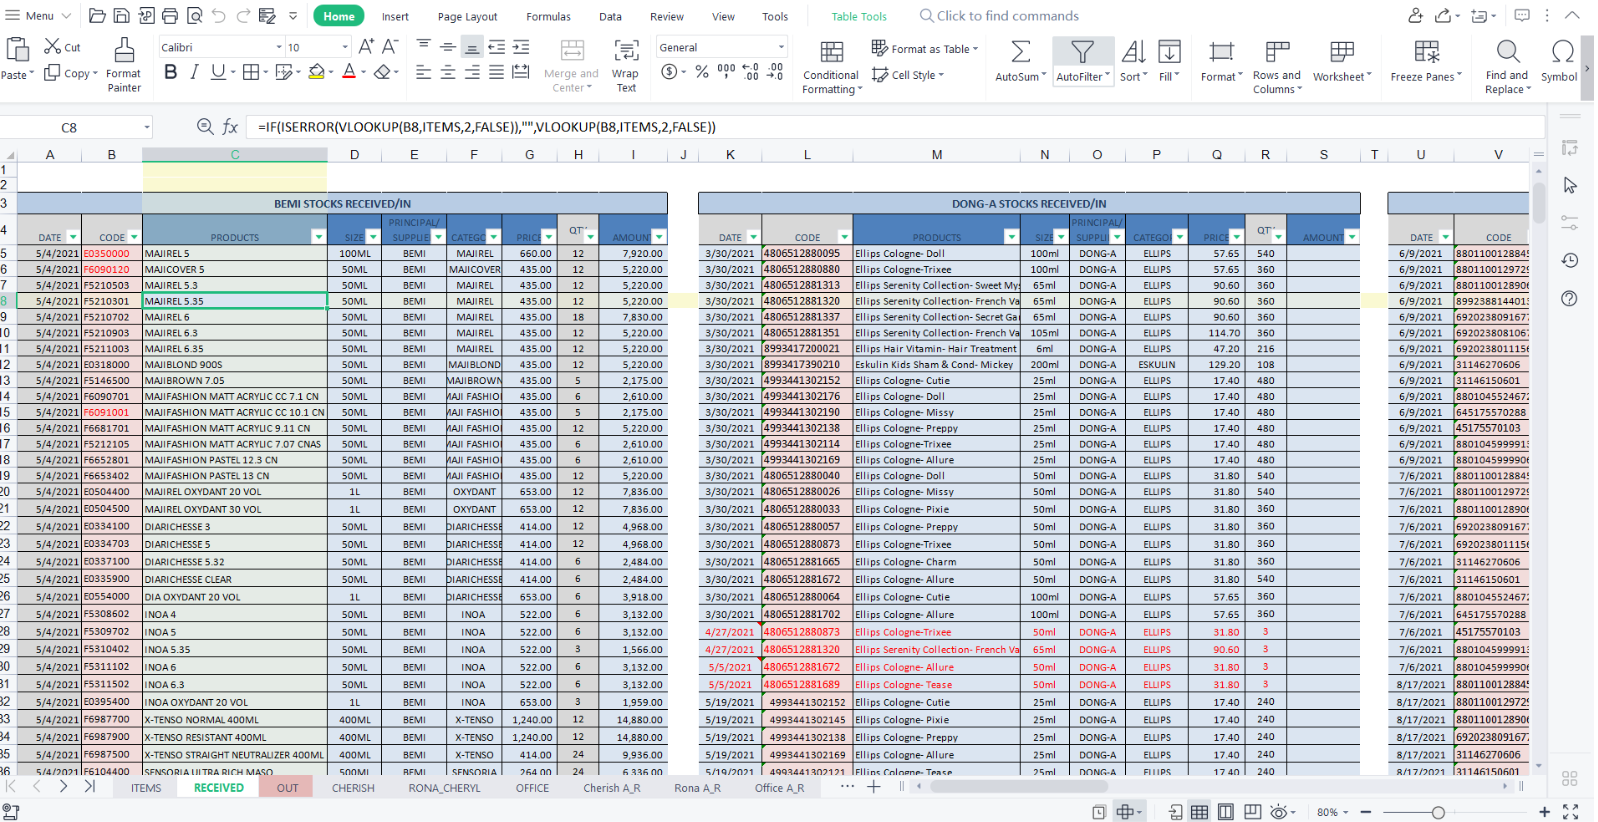Expand the Rows and Columns menu
The width and height of the screenshot is (1598, 822).
pos(1277,66)
